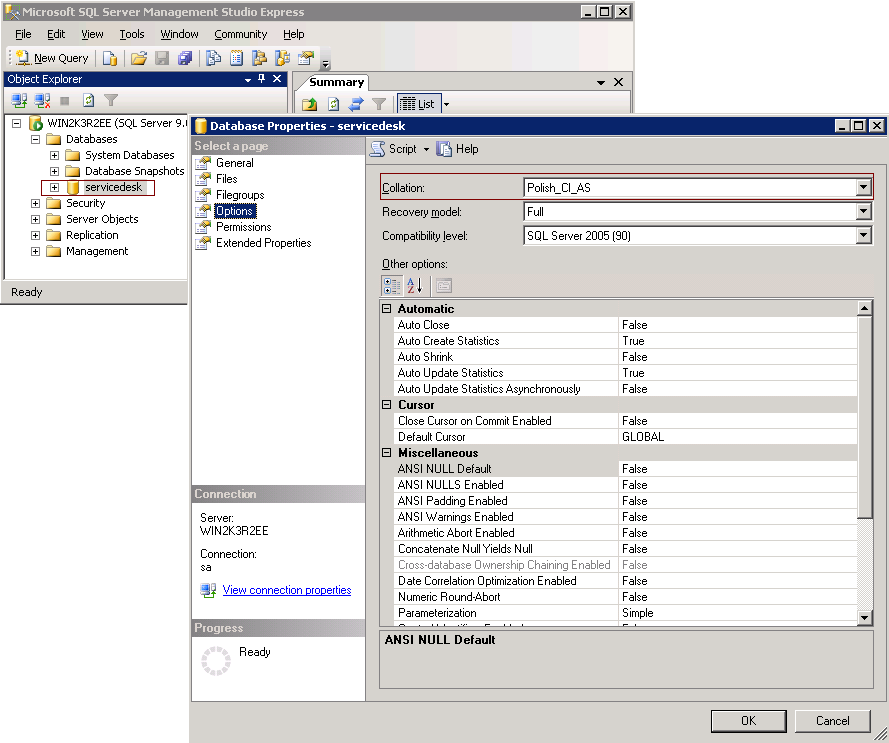
Task: Open the Window menu
Action: point(179,34)
